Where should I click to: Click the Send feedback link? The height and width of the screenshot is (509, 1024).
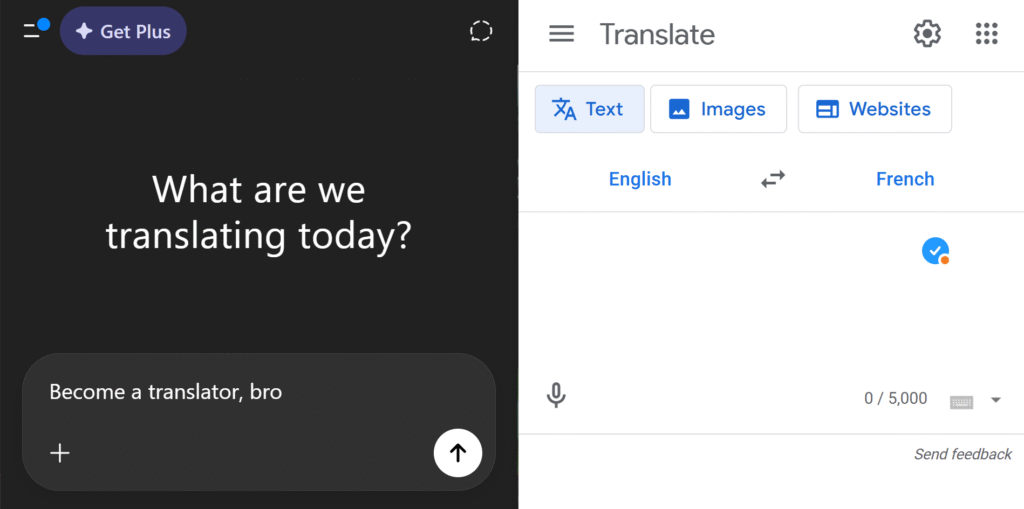point(962,454)
